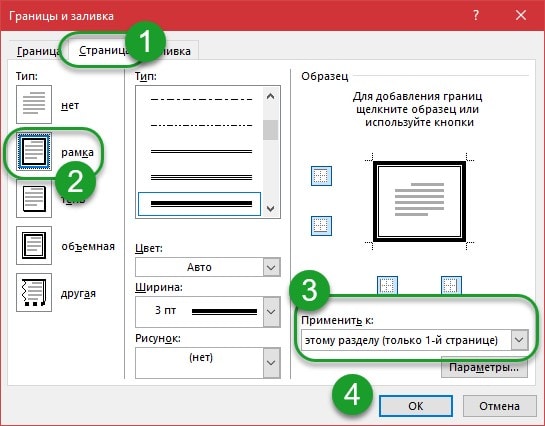Expand the "Применить к" dropdown list

tap(415, 340)
